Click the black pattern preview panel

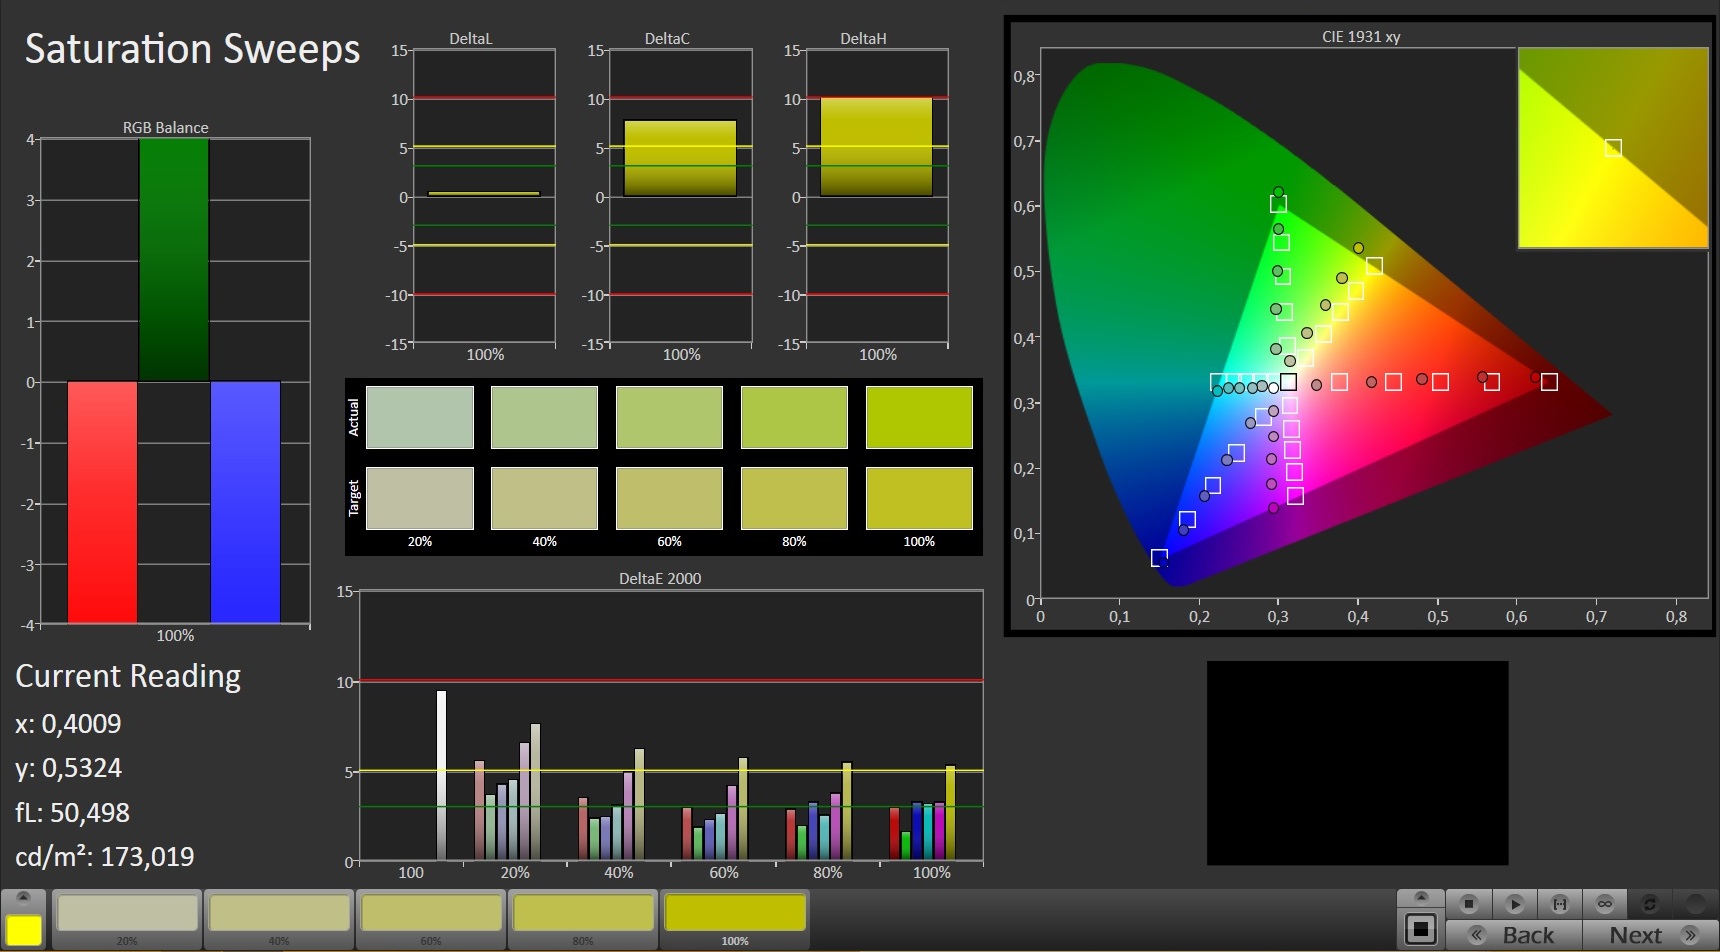(x=1357, y=763)
